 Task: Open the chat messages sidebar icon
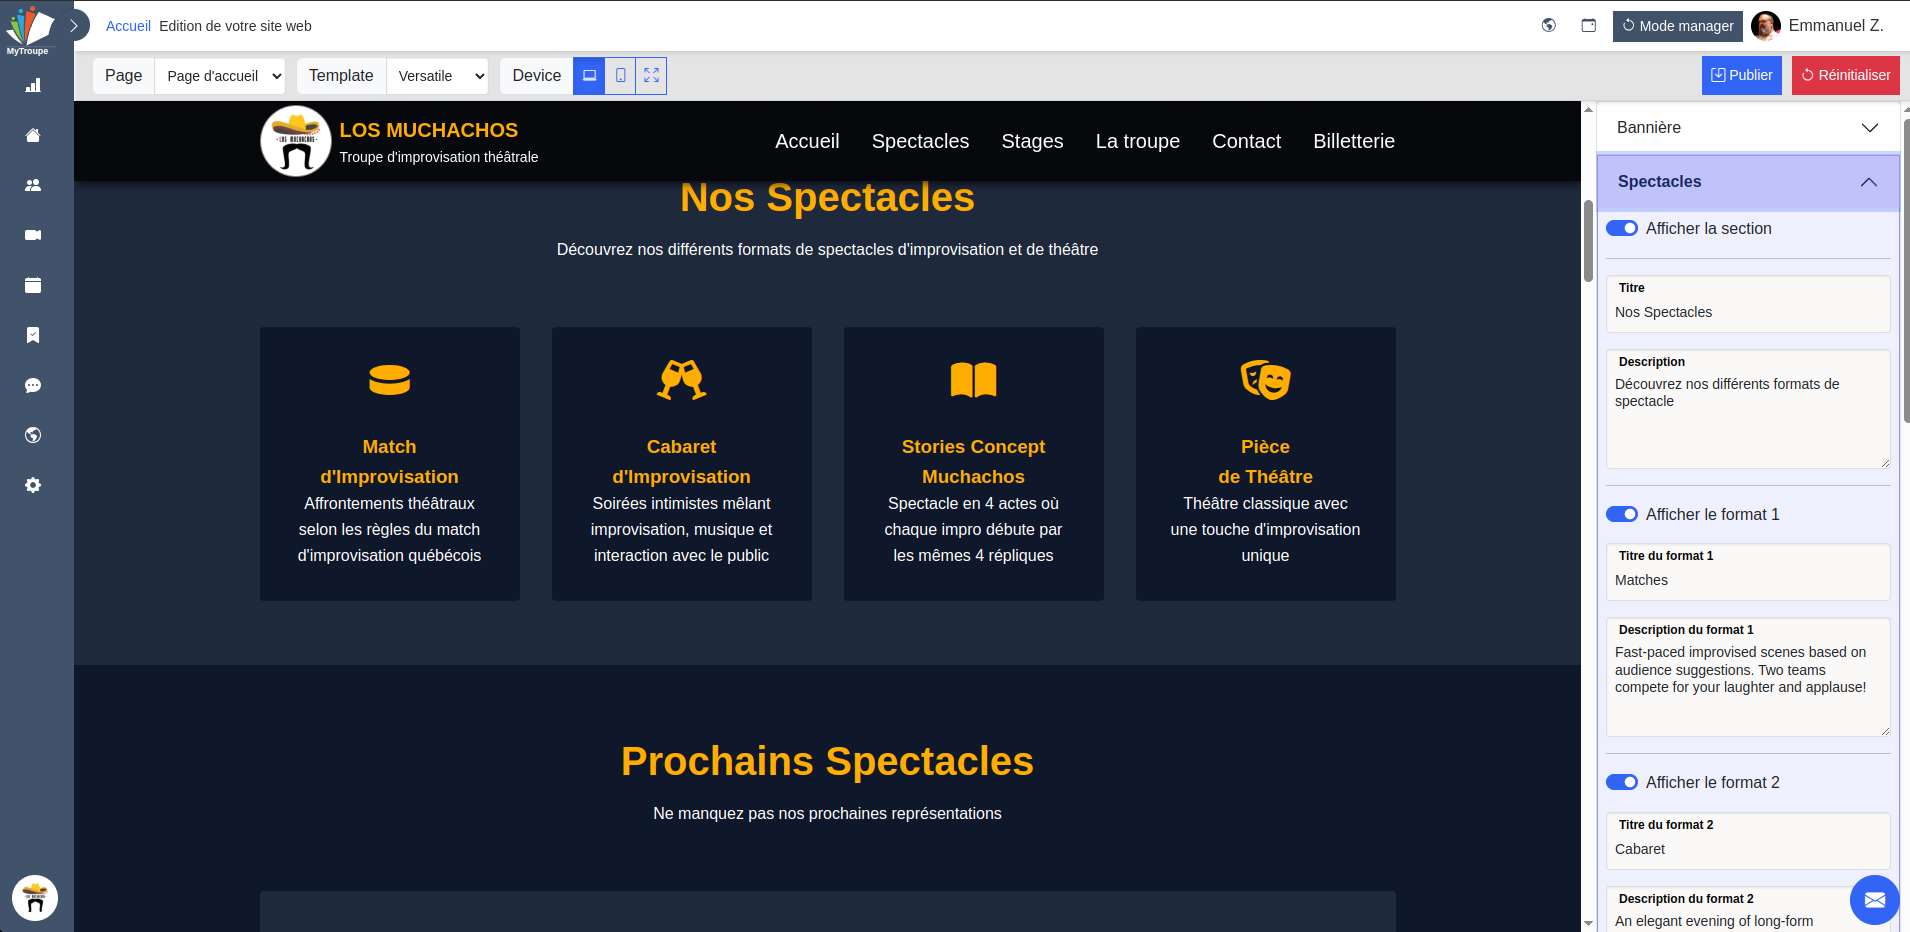33,385
